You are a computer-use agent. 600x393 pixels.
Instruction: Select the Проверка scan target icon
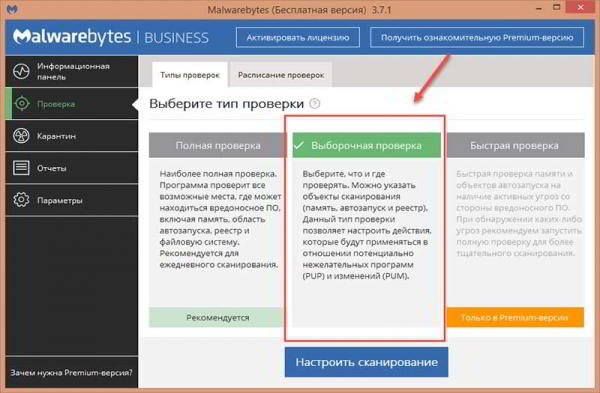tap(22, 103)
